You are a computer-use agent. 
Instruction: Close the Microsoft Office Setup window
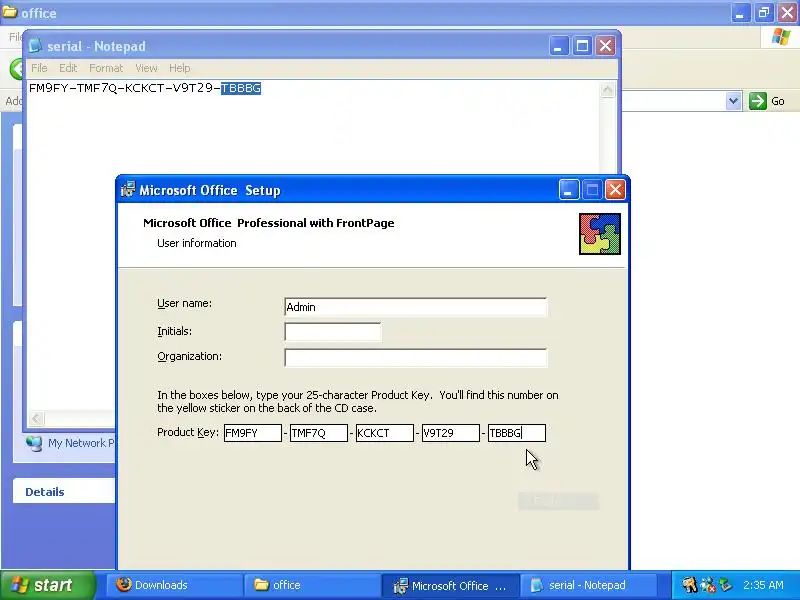coord(615,190)
